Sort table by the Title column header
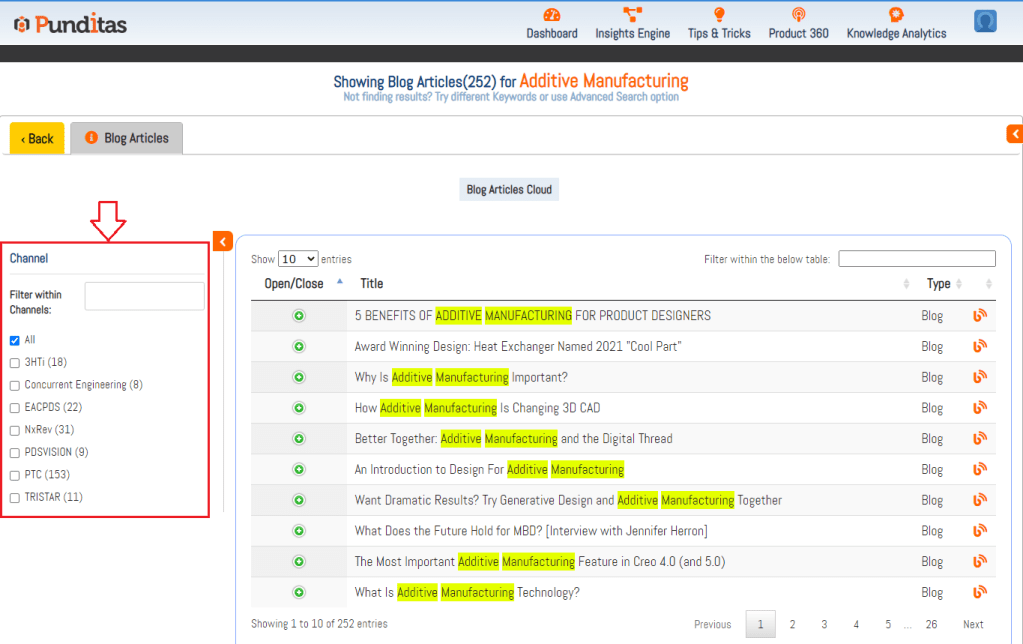This screenshot has width=1023, height=644. coord(372,284)
